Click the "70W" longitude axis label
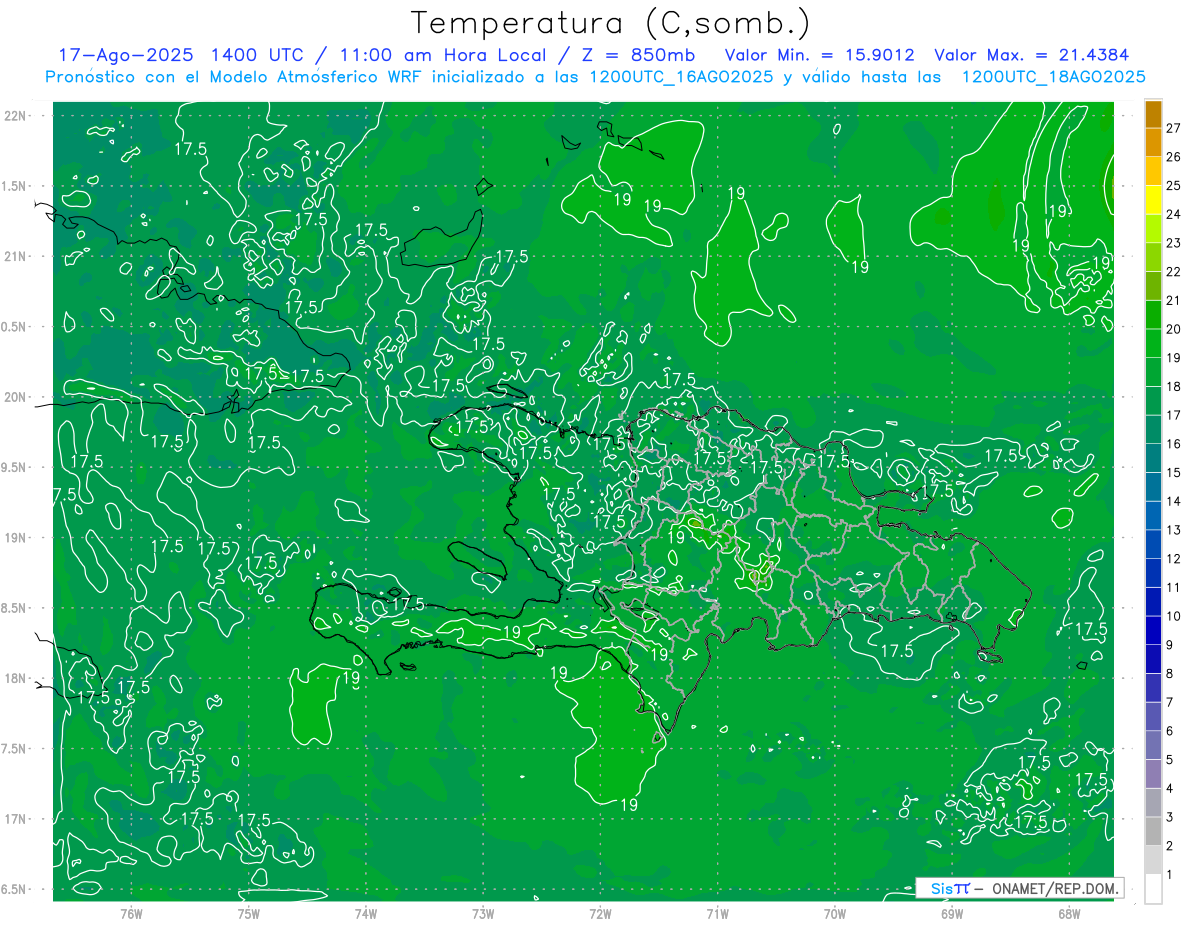 click(x=835, y=914)
